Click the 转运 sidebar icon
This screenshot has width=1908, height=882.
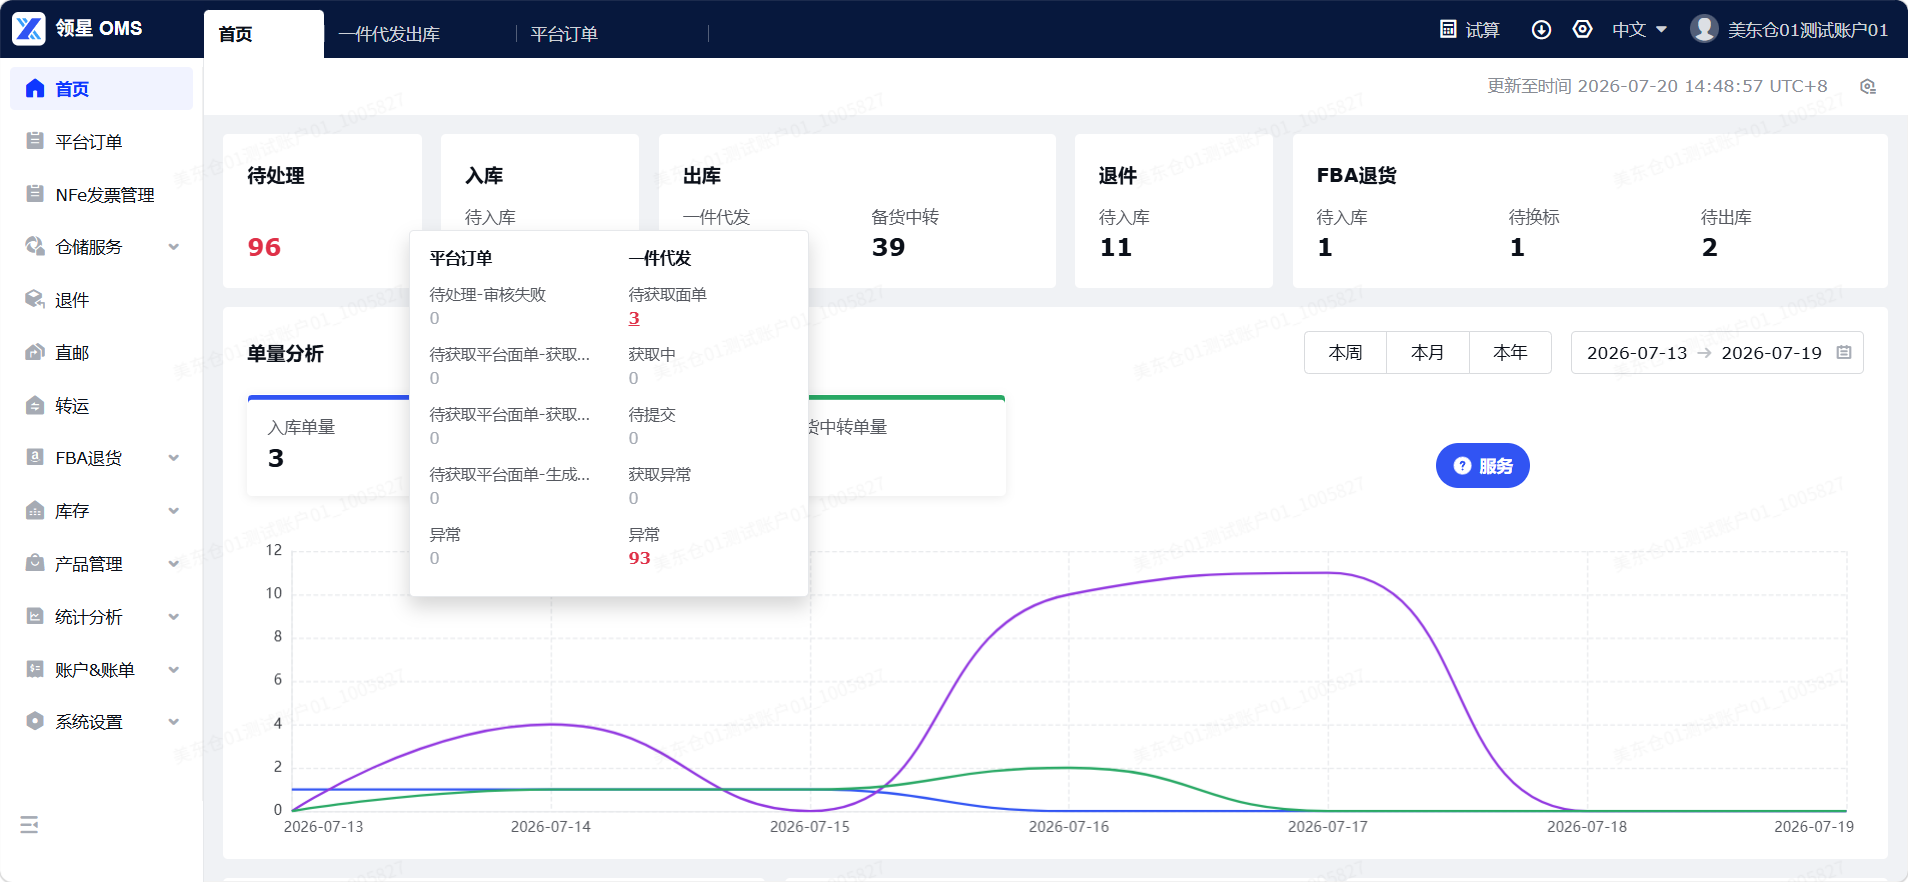tap(35, 405)
